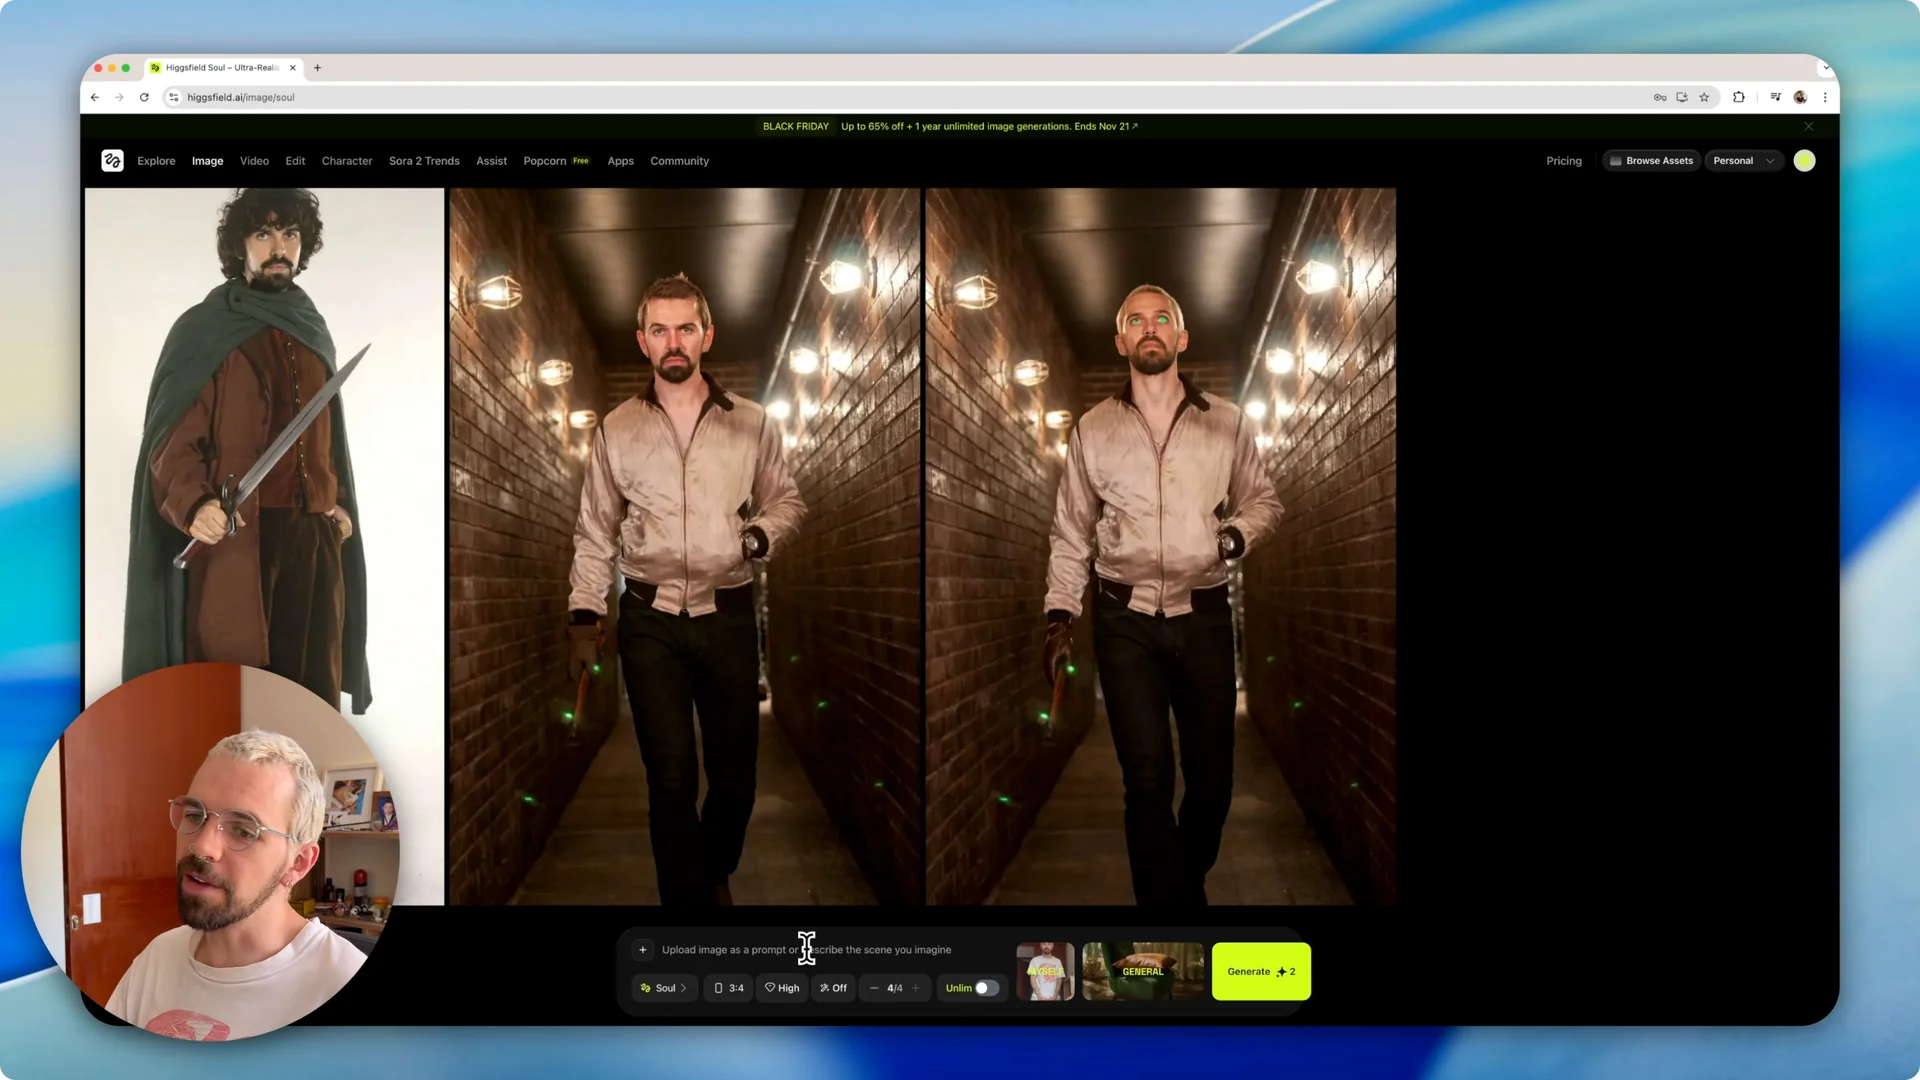The height and width of the screenshot is (1080, 1920).
Task: Click the Browse Assets folder icon
Action: point(1614,160)
